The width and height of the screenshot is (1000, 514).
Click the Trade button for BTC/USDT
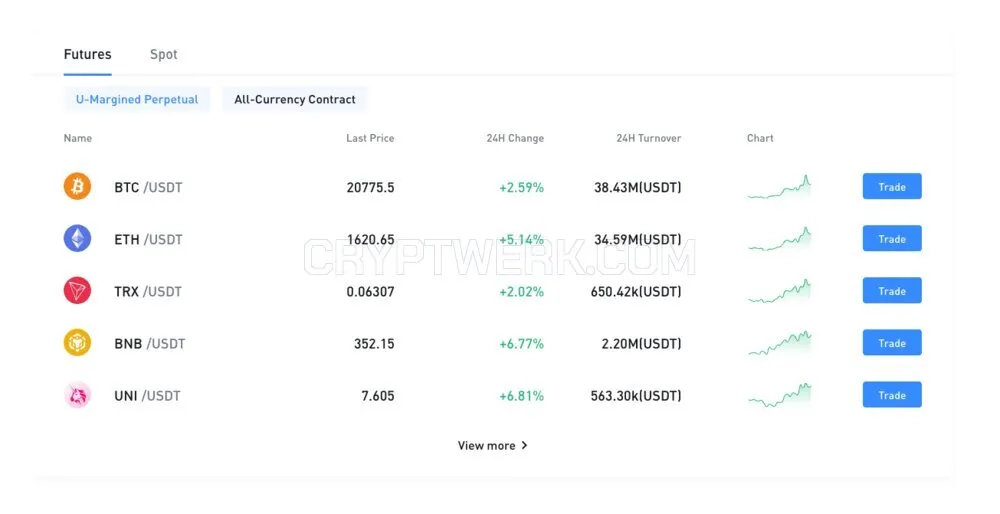[x=892, y=187]
